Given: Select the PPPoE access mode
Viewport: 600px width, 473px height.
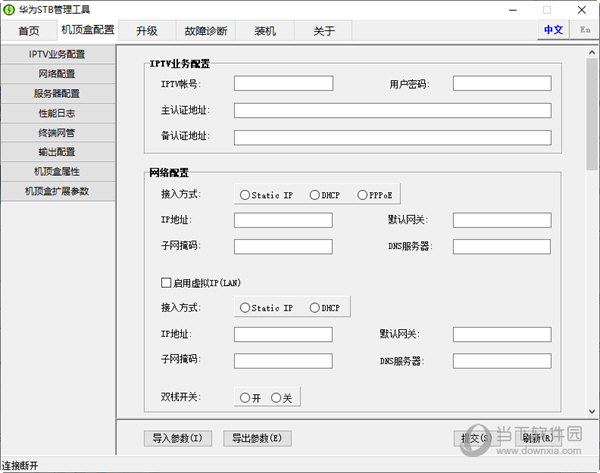Looking at the screenshot, I should coord(375,195).
